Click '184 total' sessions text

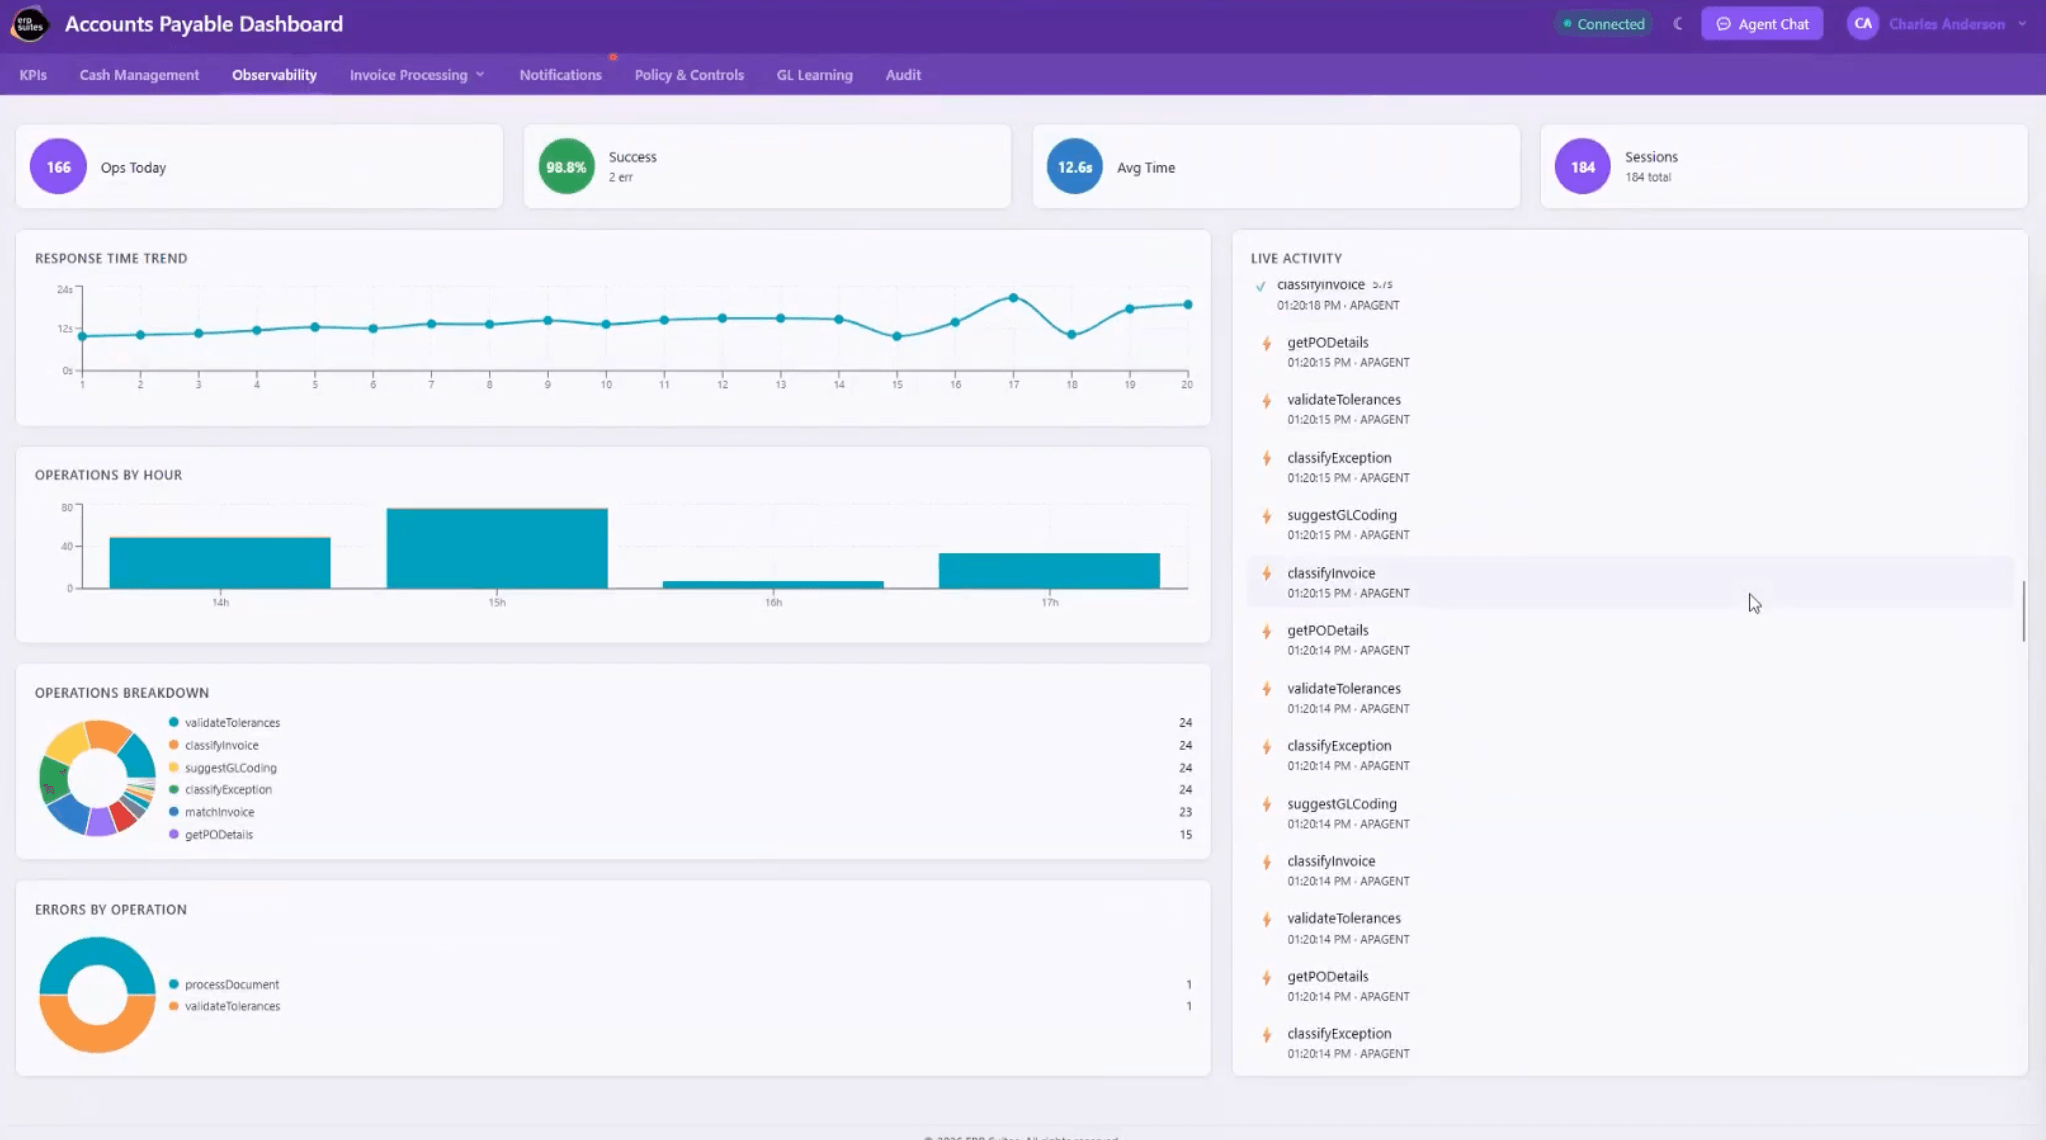pos(1648,177)
